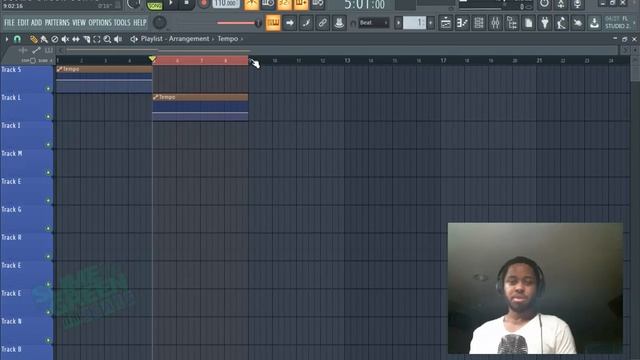
Task: Open the EDIT menu
Action: pyautogui.click(x=23, y=22)
